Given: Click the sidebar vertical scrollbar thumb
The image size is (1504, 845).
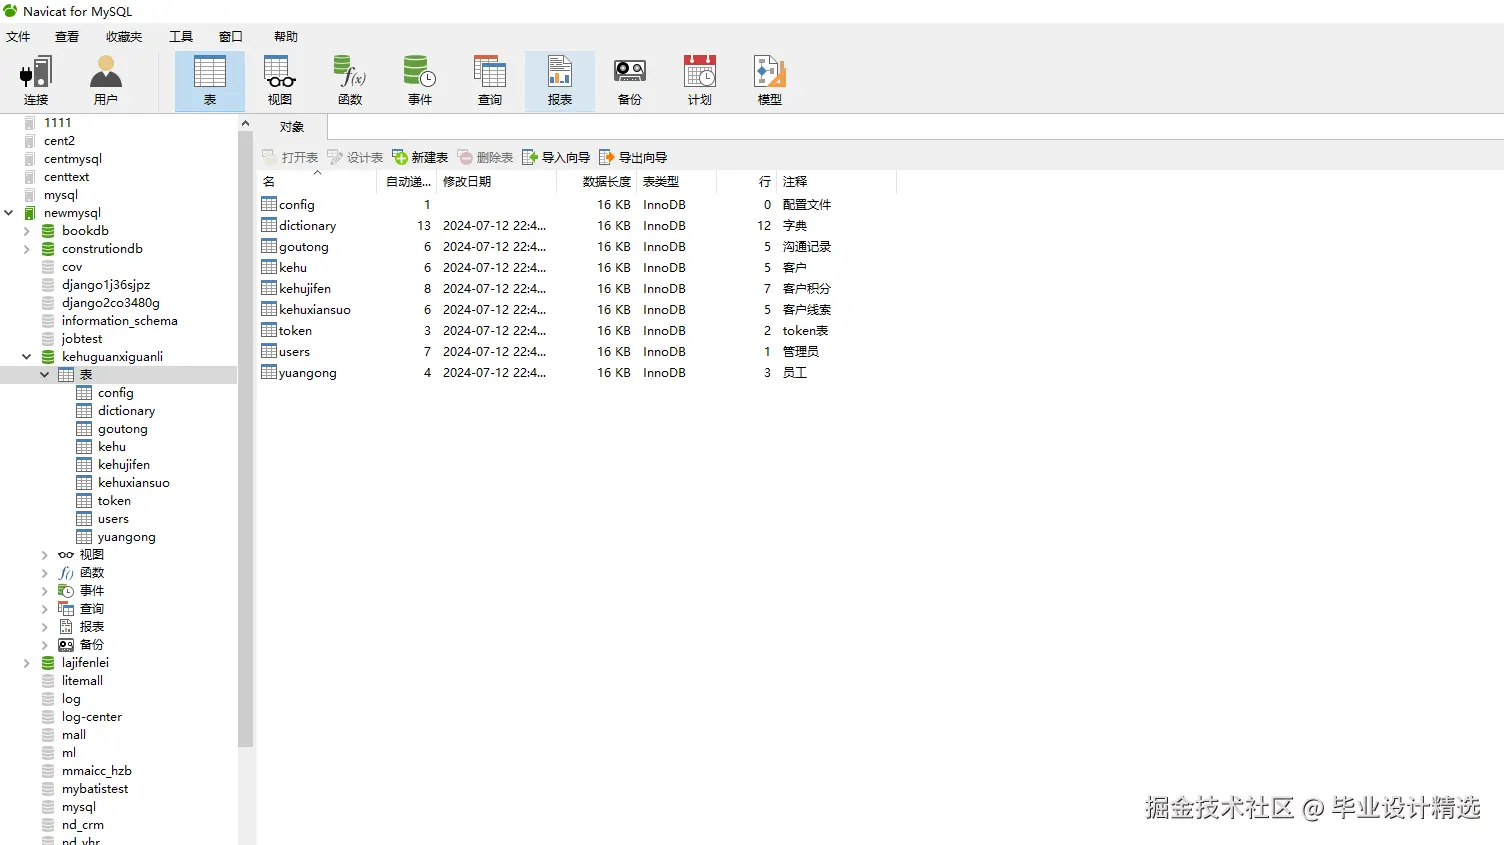Looking at the screenshot, I should click(x=245, y=440).
